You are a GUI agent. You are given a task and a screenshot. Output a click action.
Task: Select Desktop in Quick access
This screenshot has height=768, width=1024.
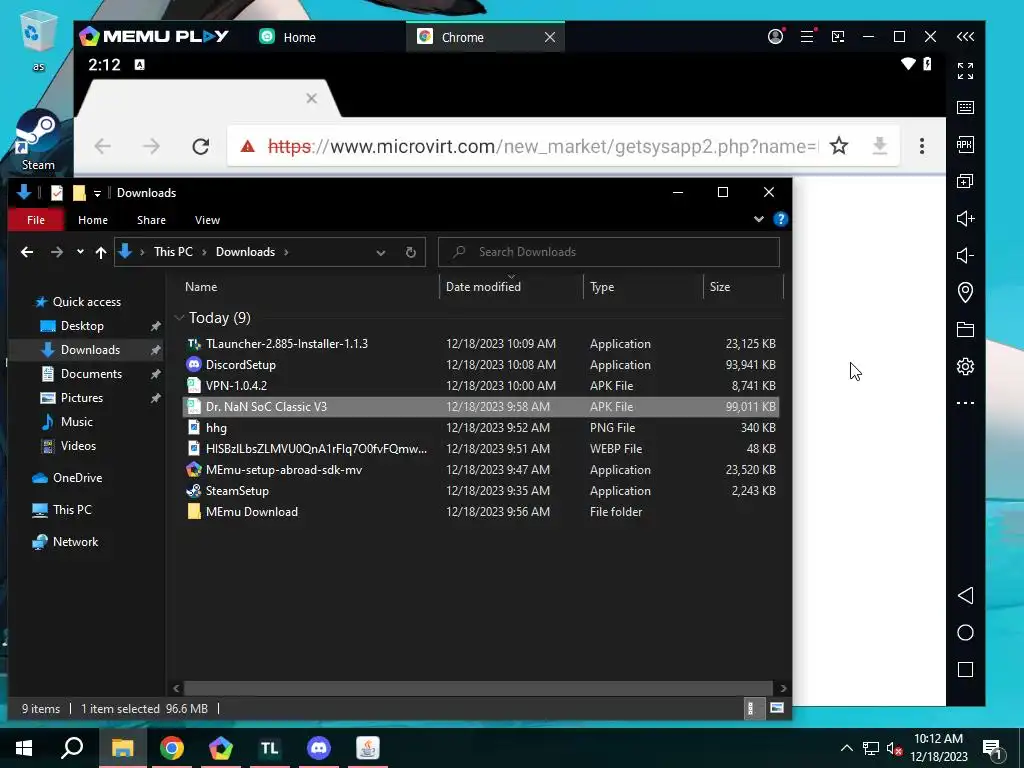(82, 326)
